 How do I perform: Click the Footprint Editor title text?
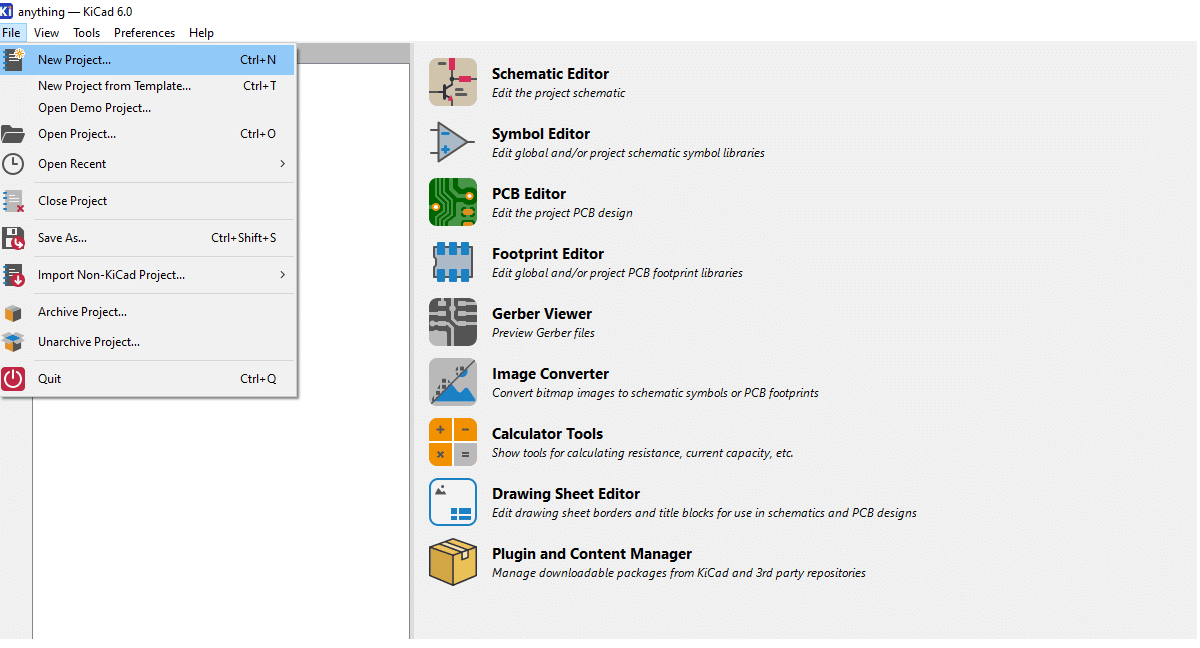548,254
